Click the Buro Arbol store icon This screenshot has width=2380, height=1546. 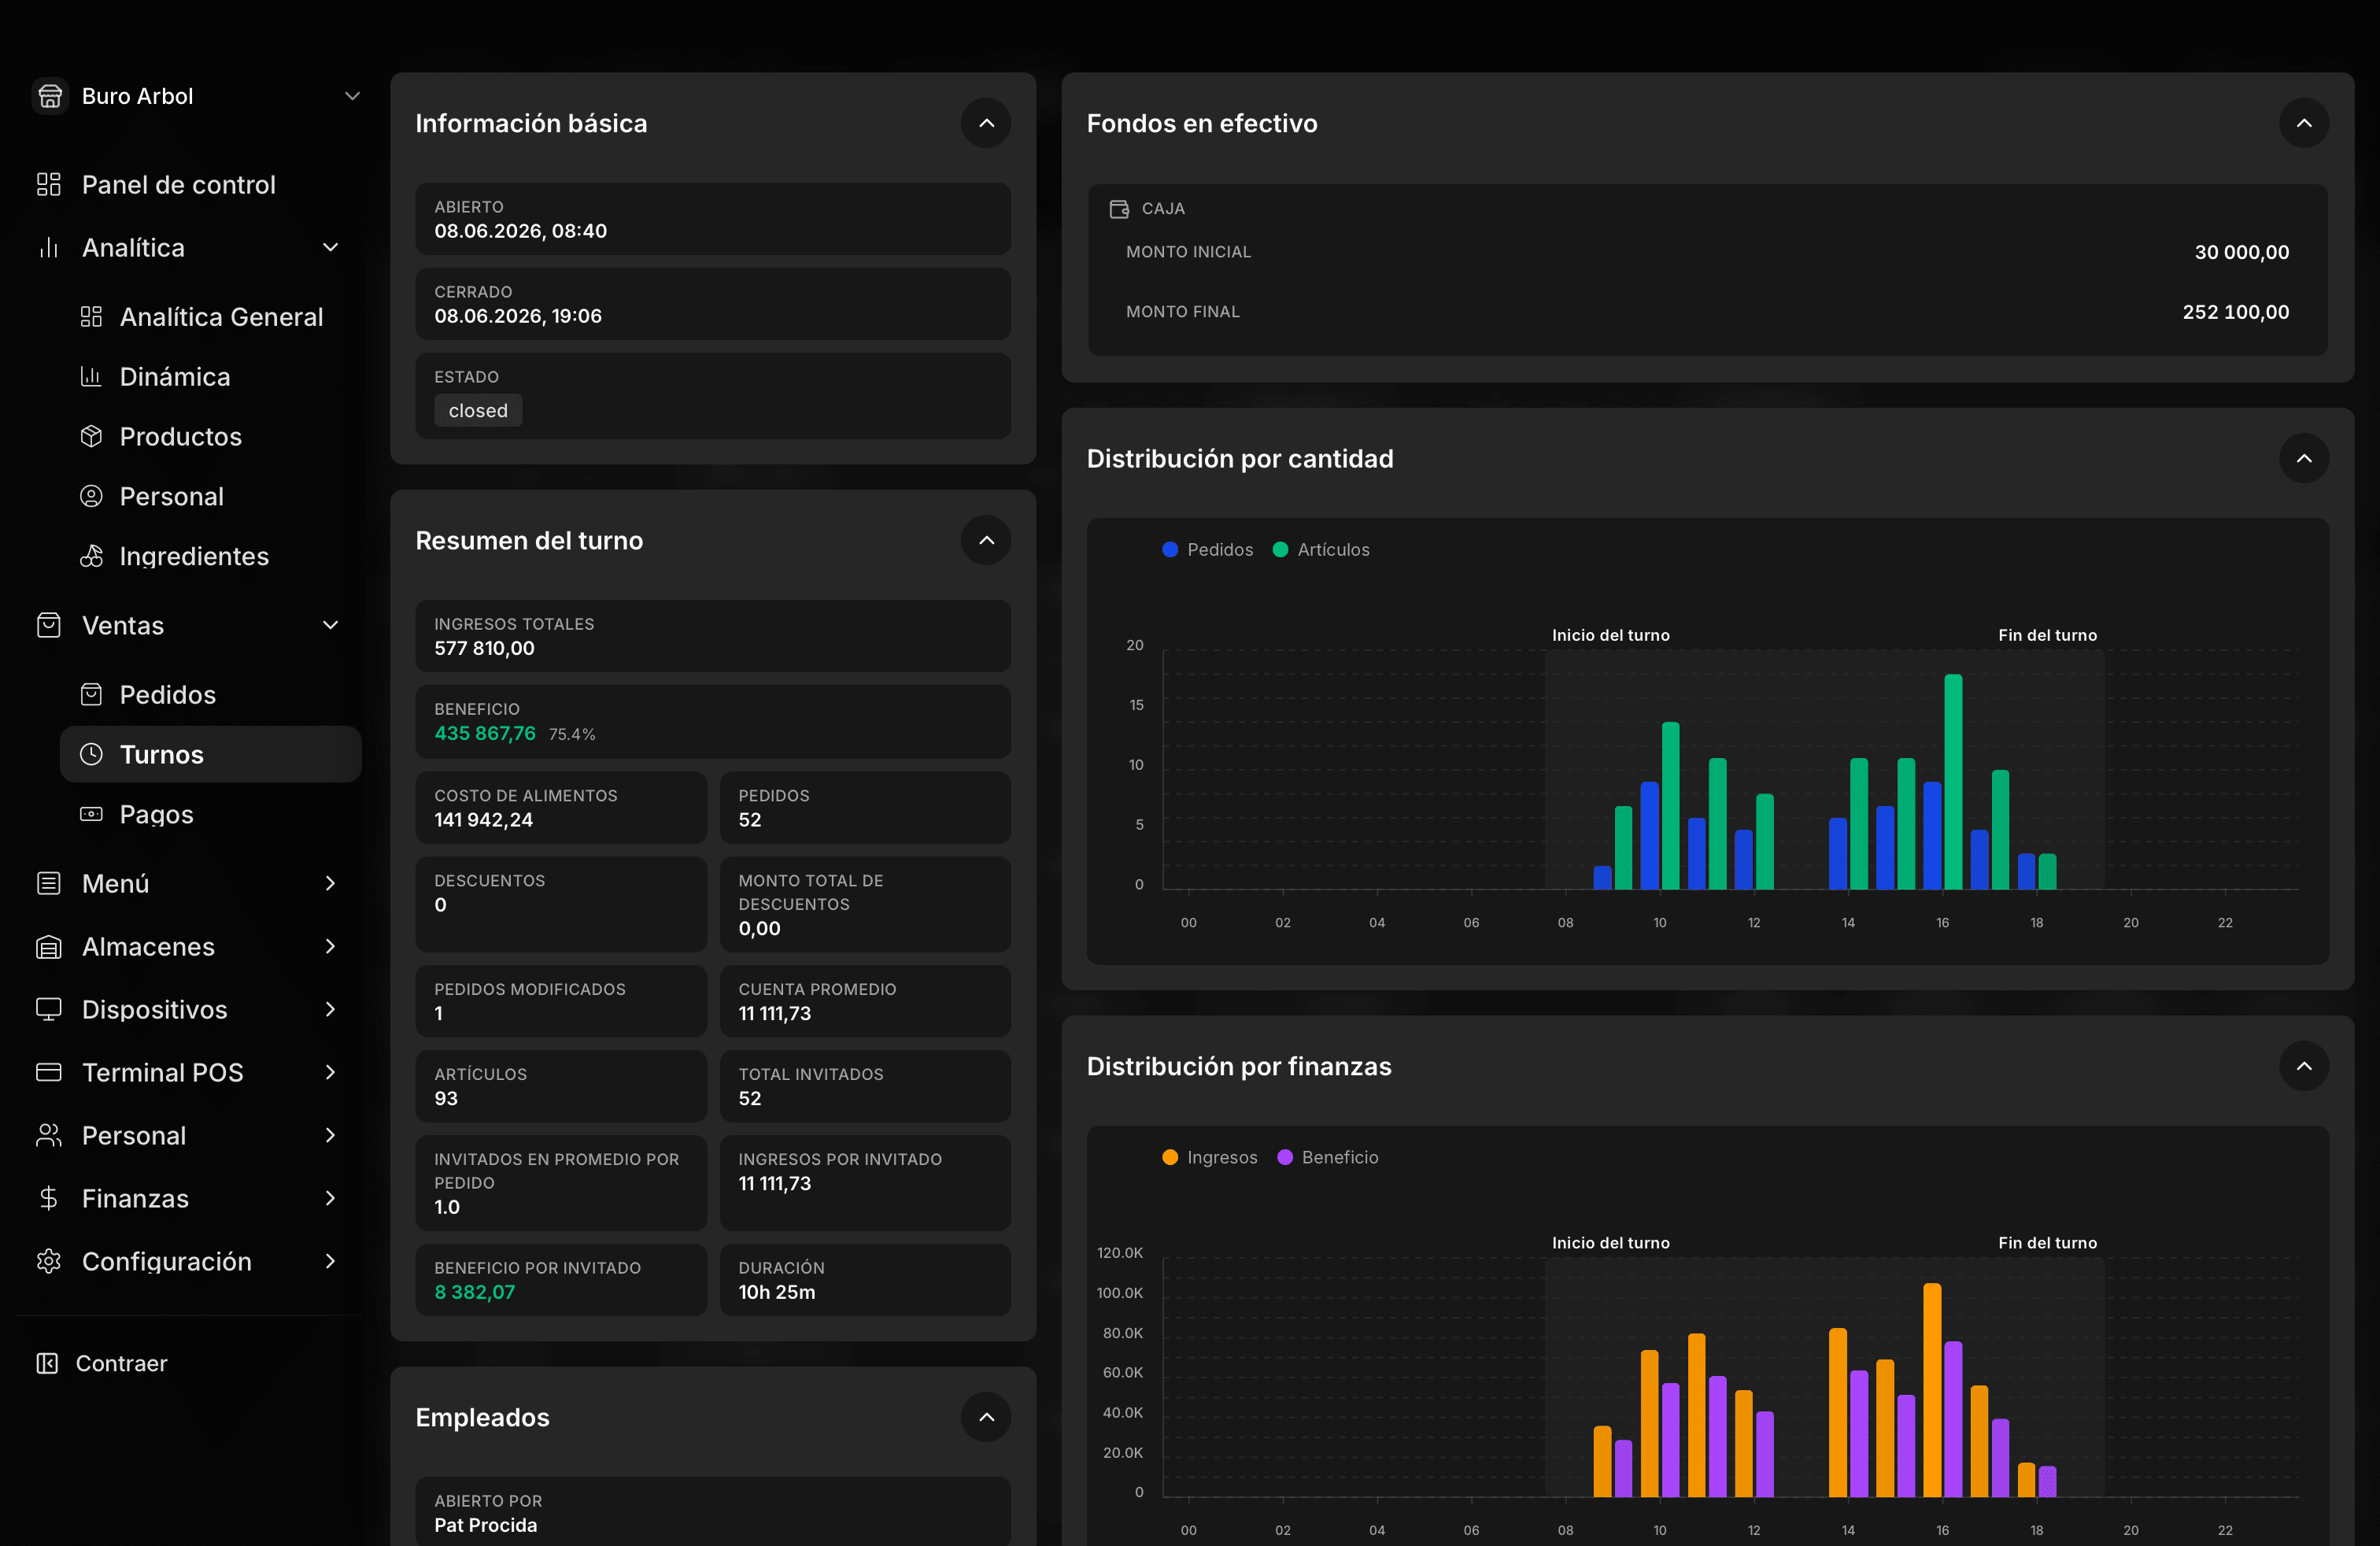tap(50, 96)
